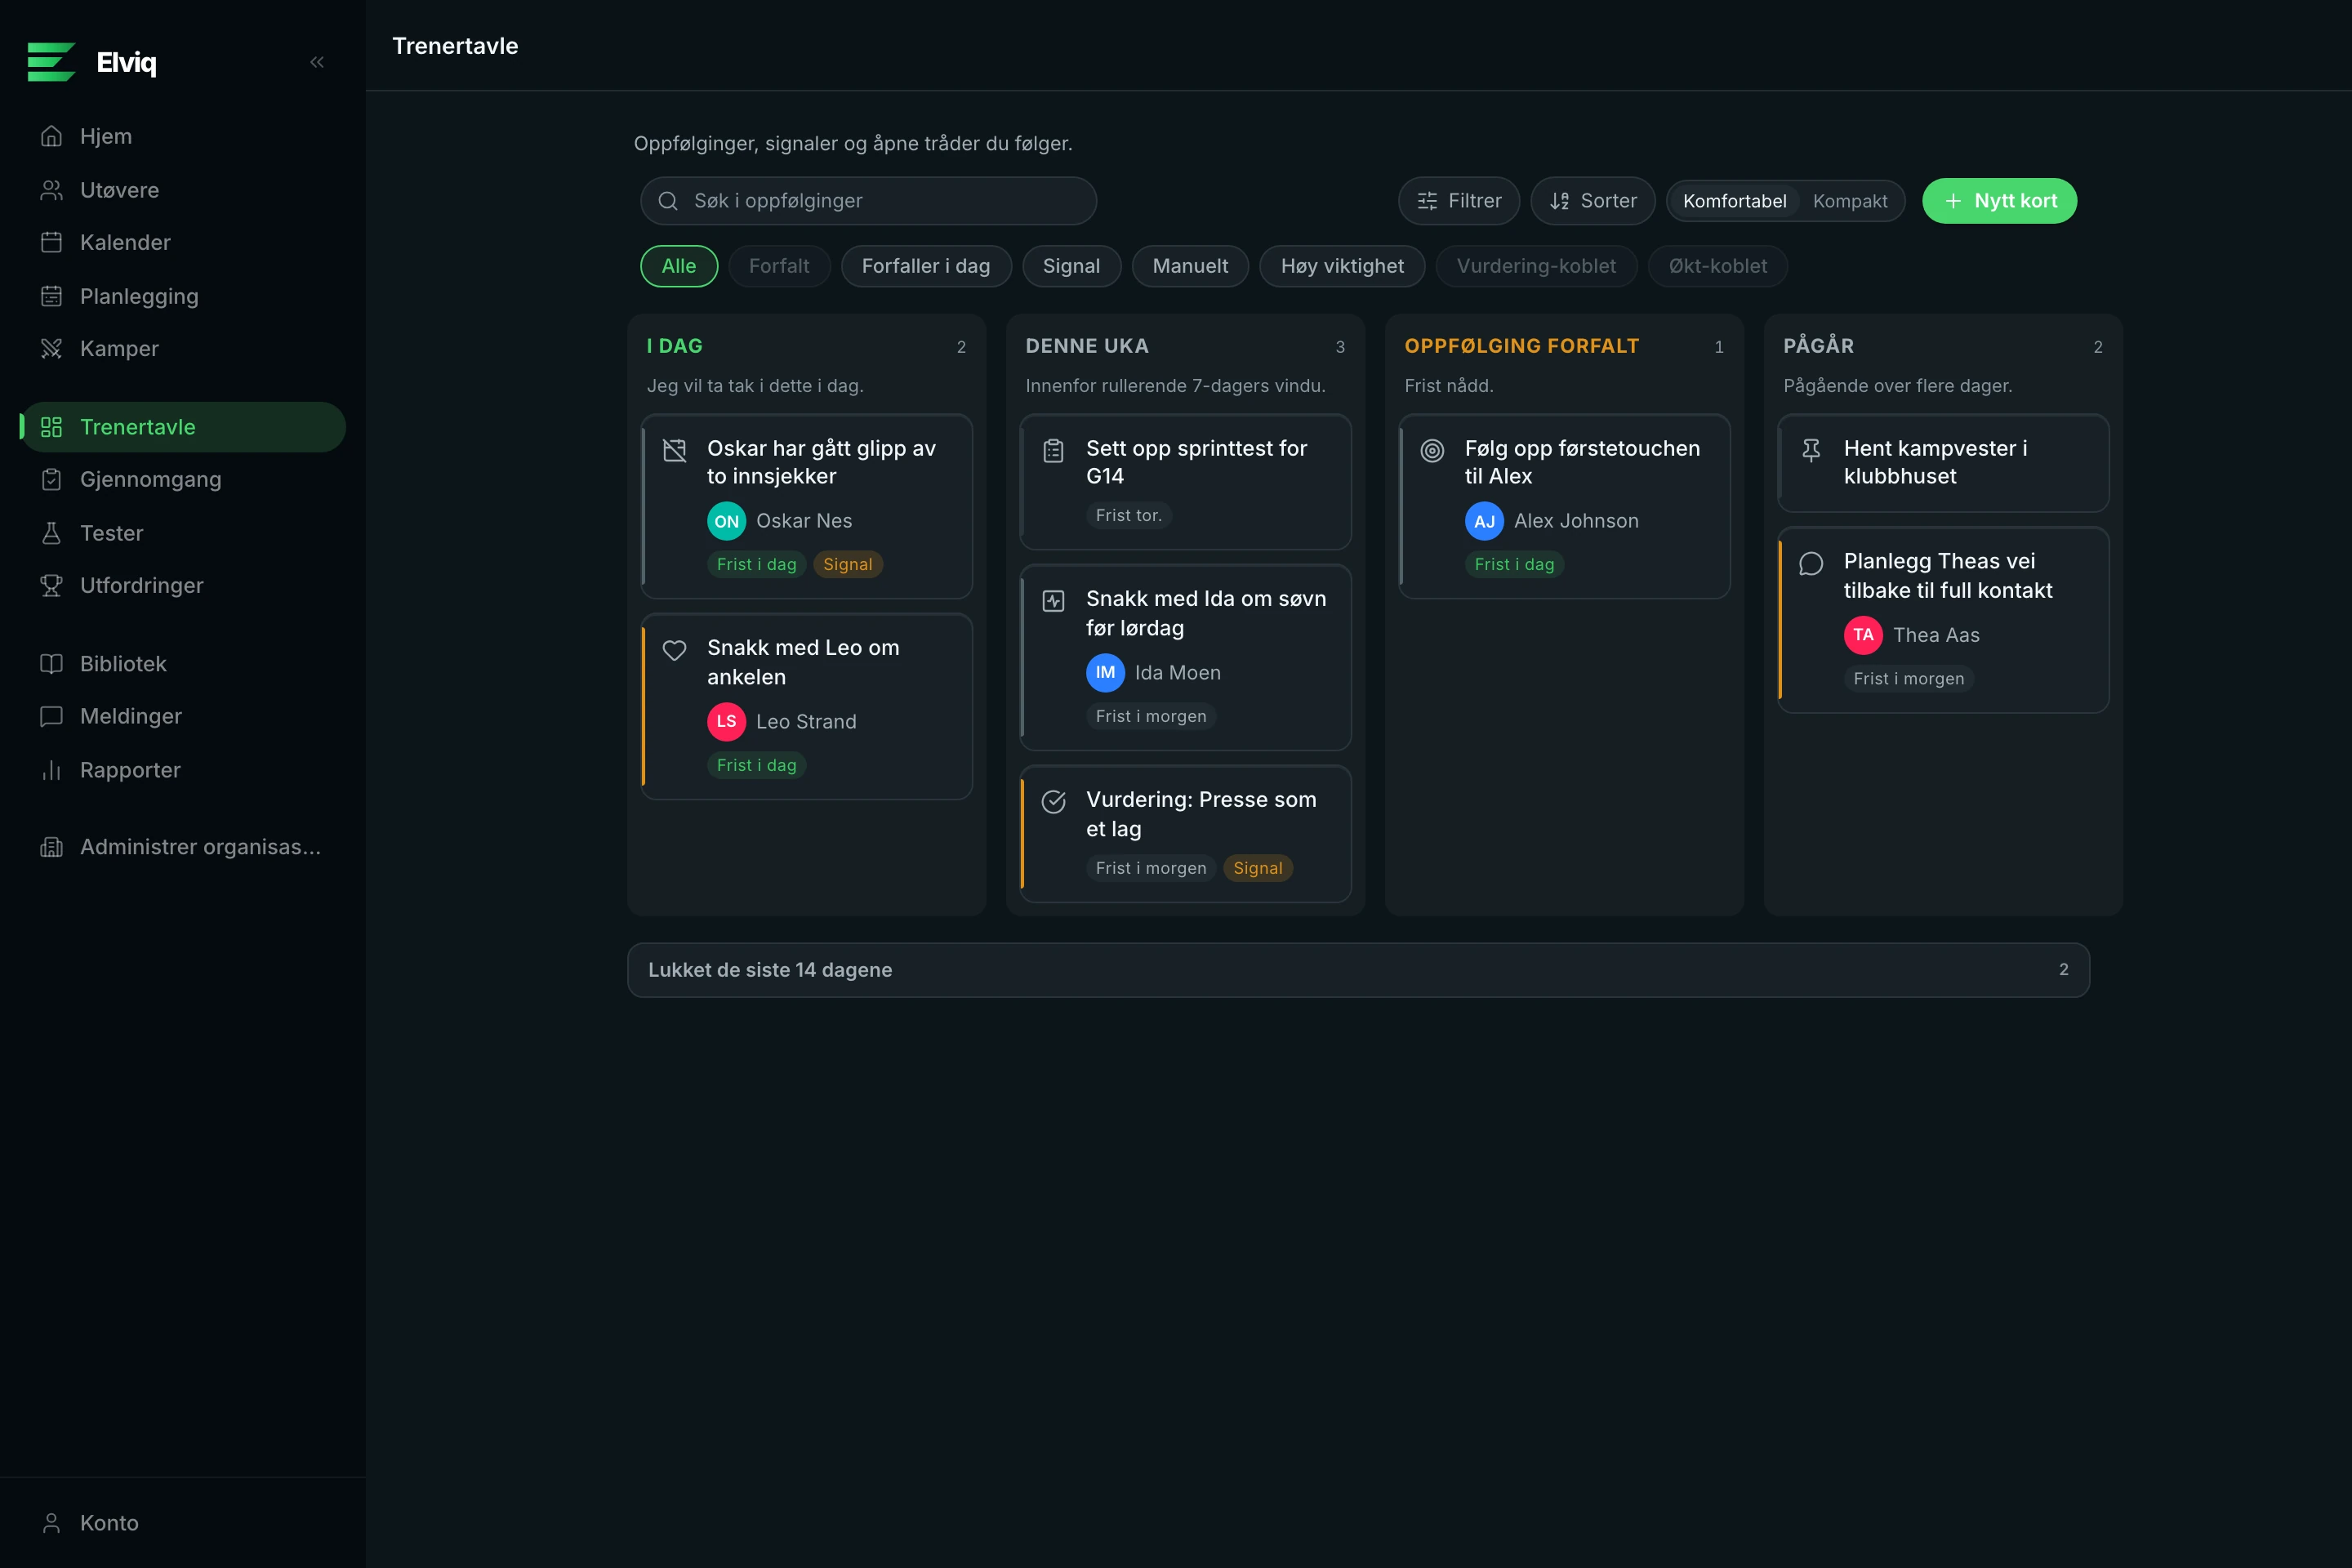The height and width of the screenshot is (1568, 2352).
Task: Click the heart icon on Leo card
Action: click(x=675, y=650)
